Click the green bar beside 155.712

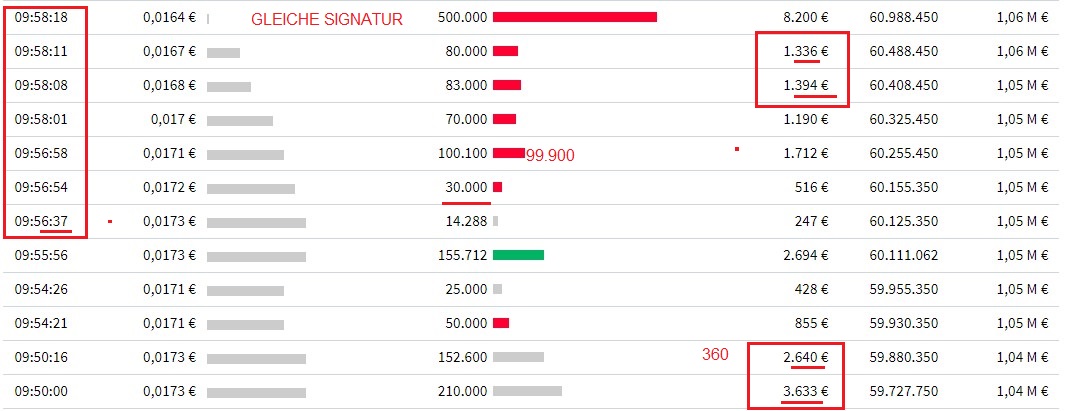click(x=518, y=255)
